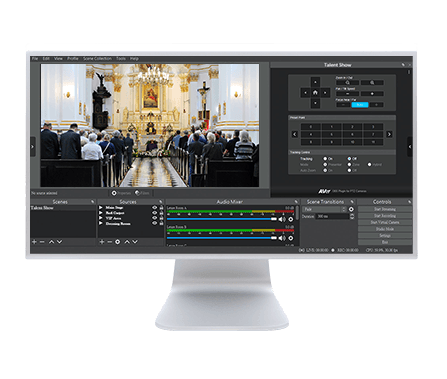The height and width of the screenshot is (379, 447).
Task: Select Presenter tracking mode
Action: pyautogui.click(x=325, y=165)
